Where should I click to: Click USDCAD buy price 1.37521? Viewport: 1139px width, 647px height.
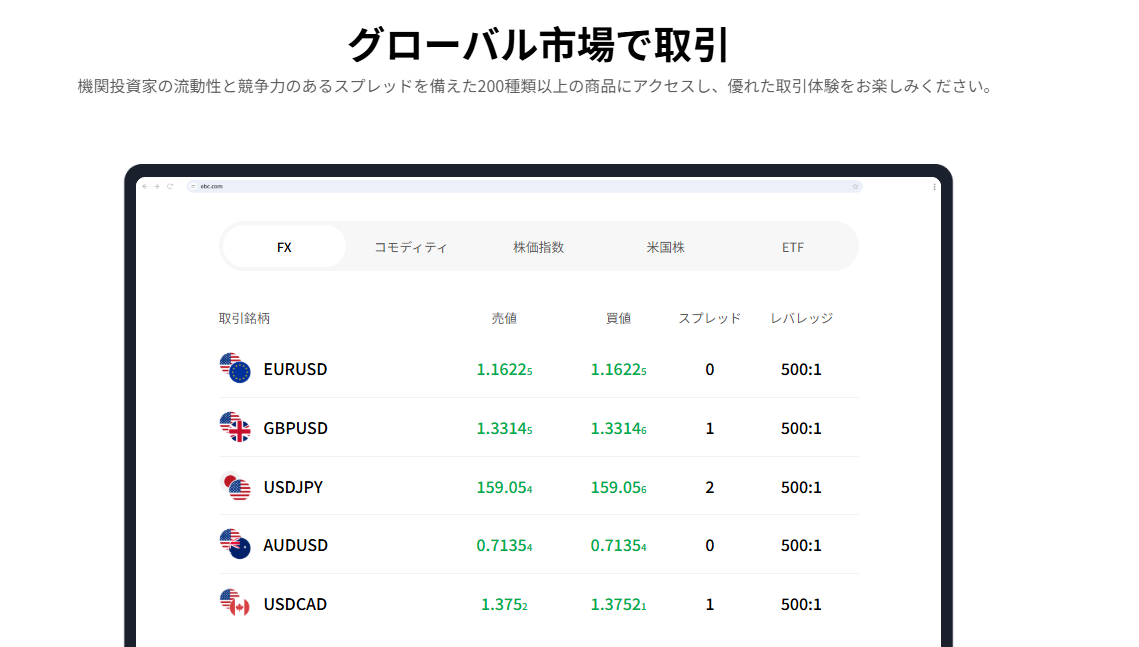pos(618,604)
